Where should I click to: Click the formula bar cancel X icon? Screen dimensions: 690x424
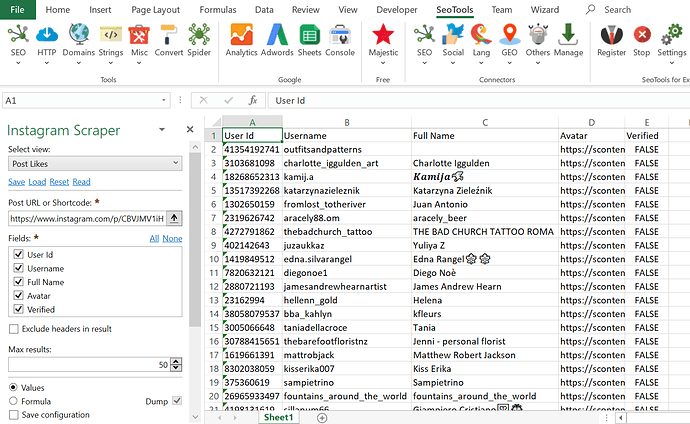point(203,100)
